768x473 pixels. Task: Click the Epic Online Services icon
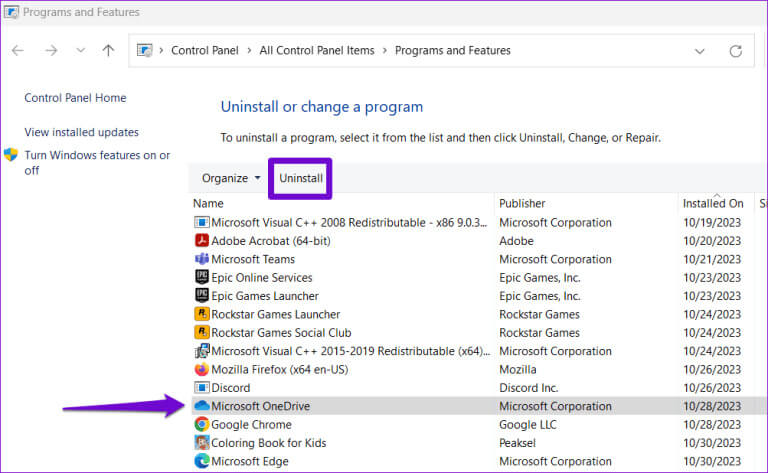coord(201,277)
